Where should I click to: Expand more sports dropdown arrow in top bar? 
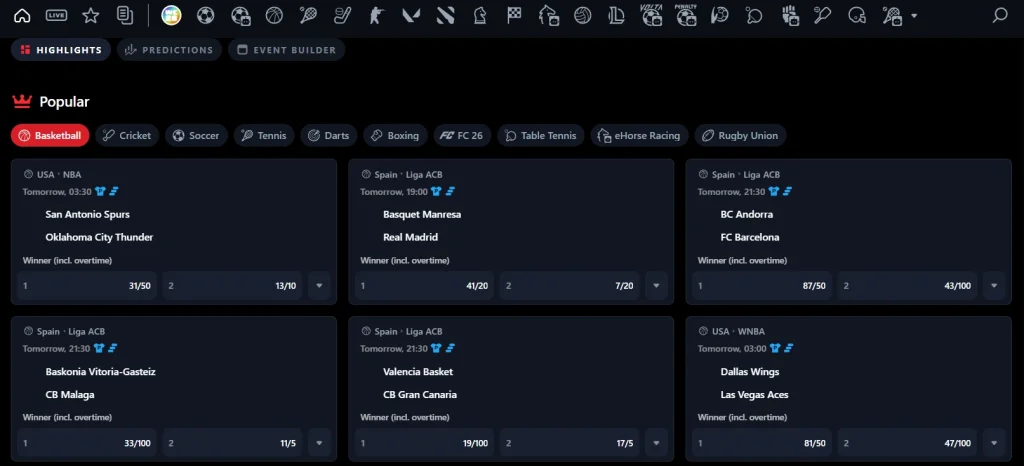point(914,16)
